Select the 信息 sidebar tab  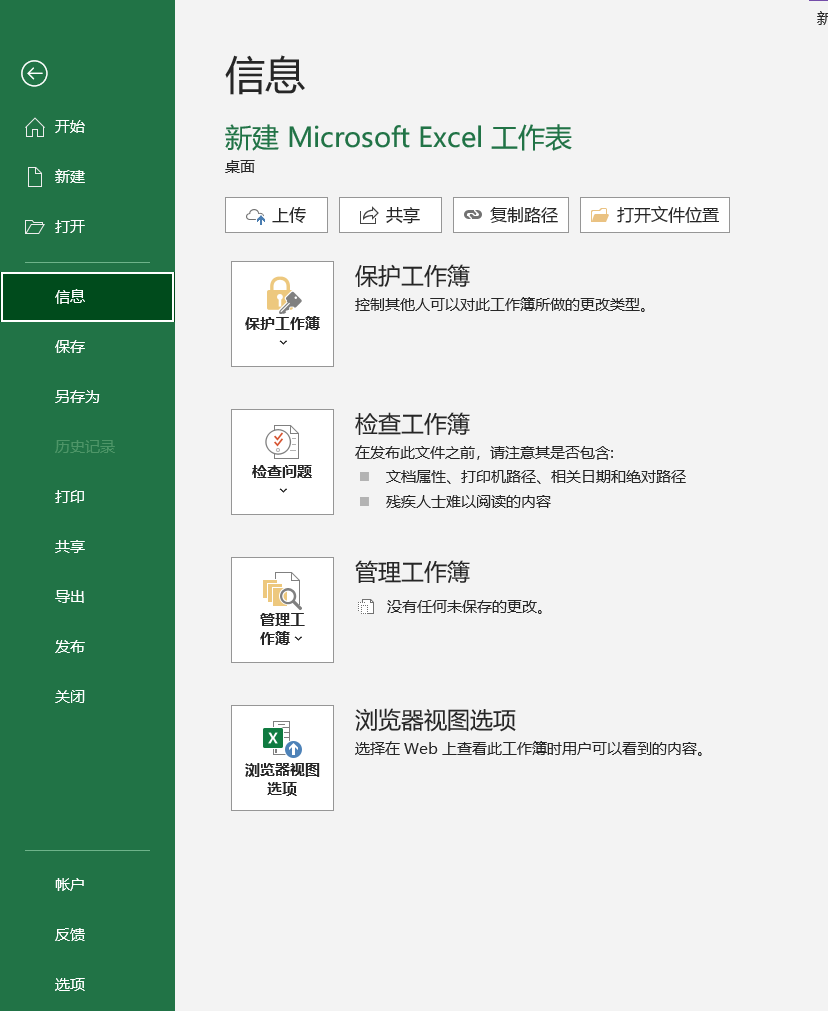click(x=87, y=297)
